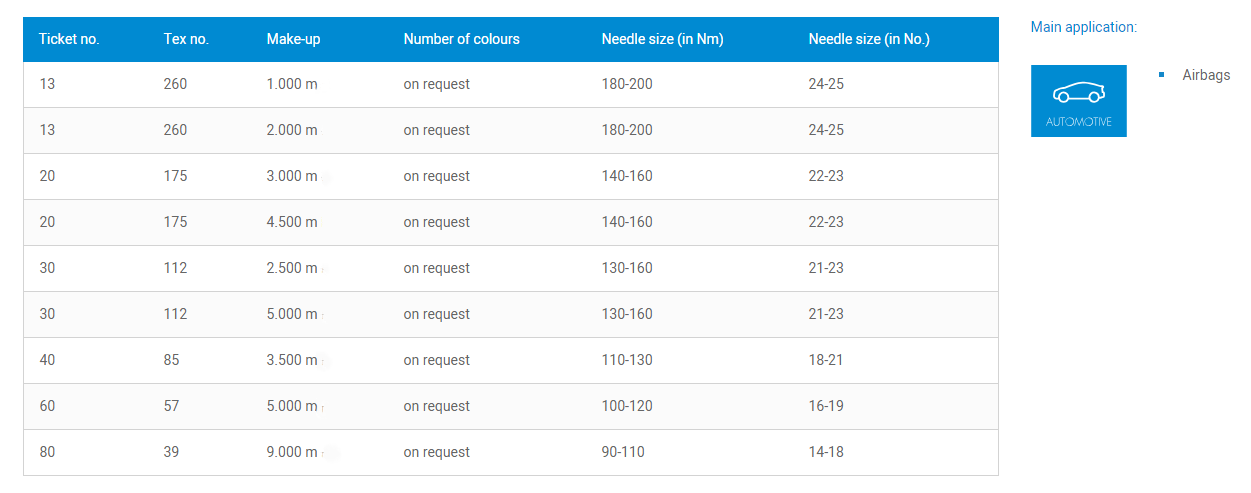Click the 2.000 m make-up cell
The width and height of the screenshot is (1251, 493).
click(x=292, y=130)
